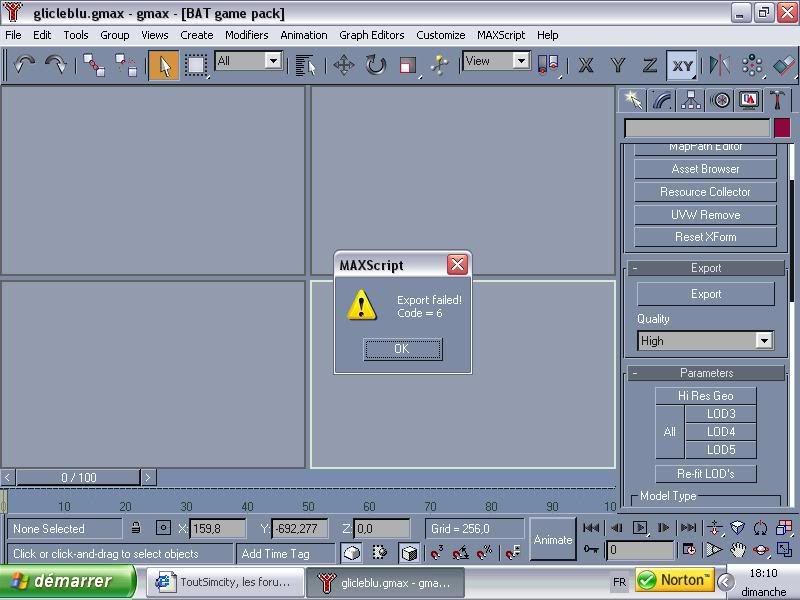The width and height of the screenshot is (800, 600).
Task: Open the Mirror Selected Objects tool
Action: [719, 65]
